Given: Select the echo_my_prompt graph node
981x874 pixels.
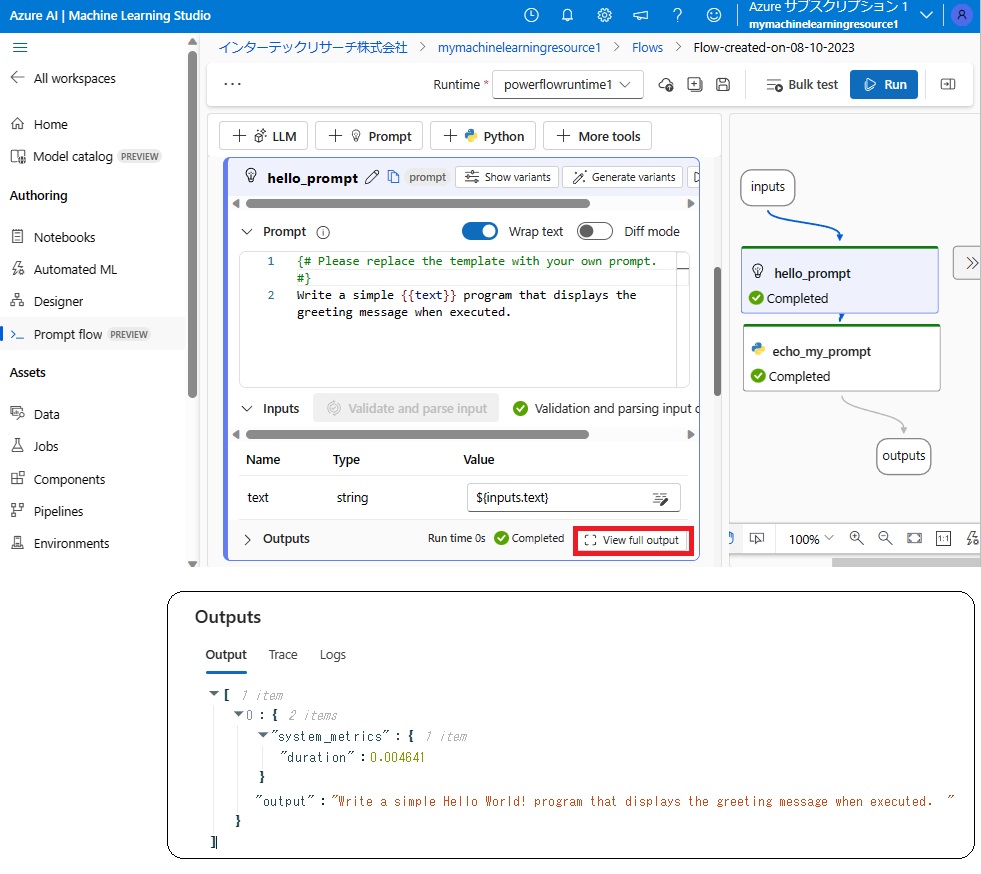Looking at the screenshot, I should (x=841, y=358).
